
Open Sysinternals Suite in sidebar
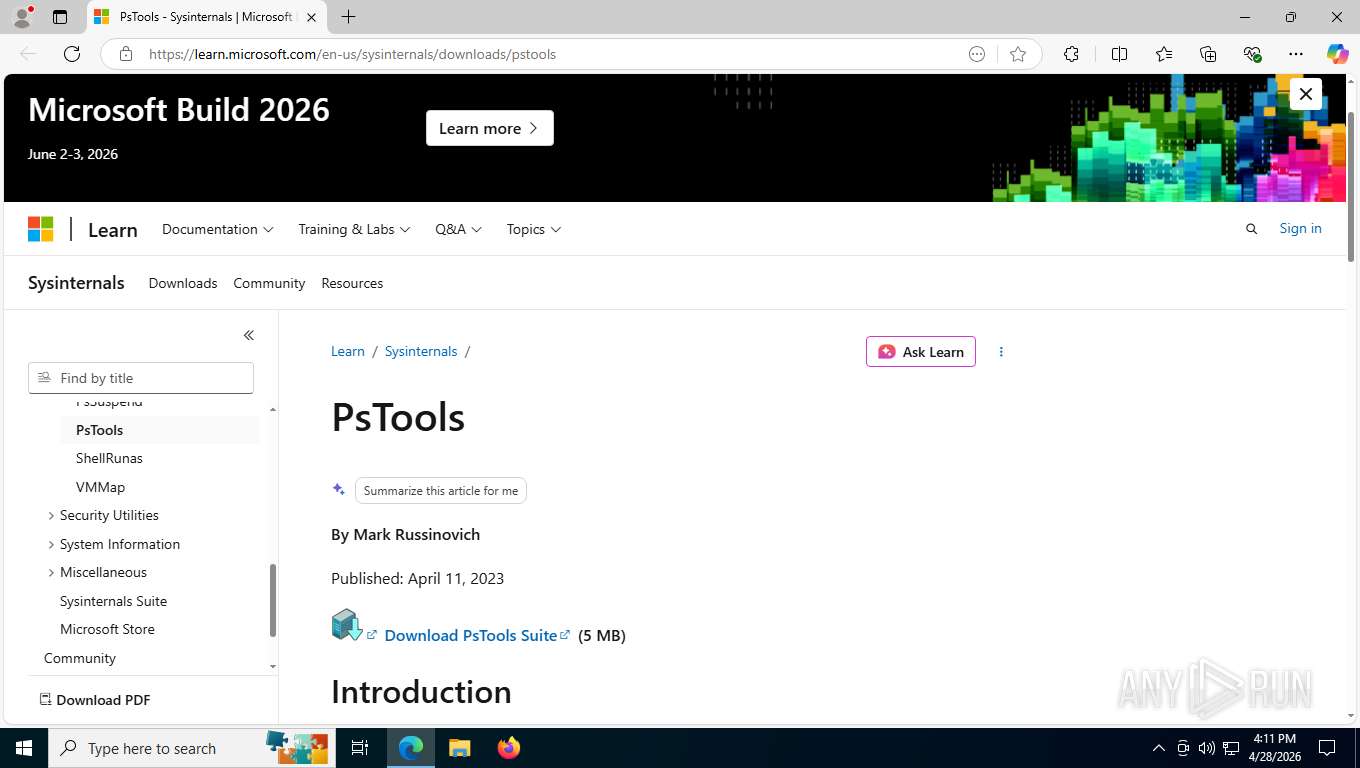coord(113,601)
